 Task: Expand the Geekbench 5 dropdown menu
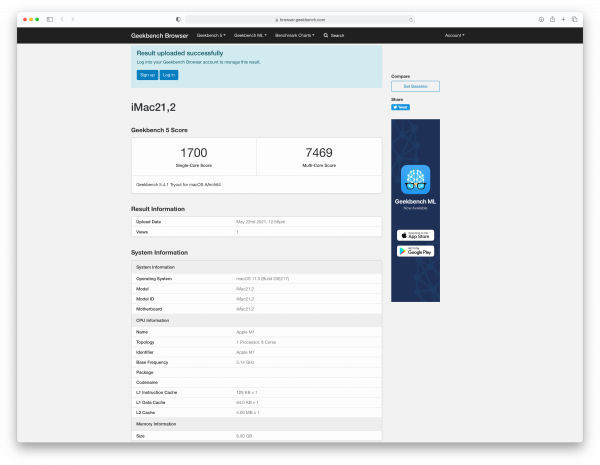pyautogui.click(x=211, y=36)
